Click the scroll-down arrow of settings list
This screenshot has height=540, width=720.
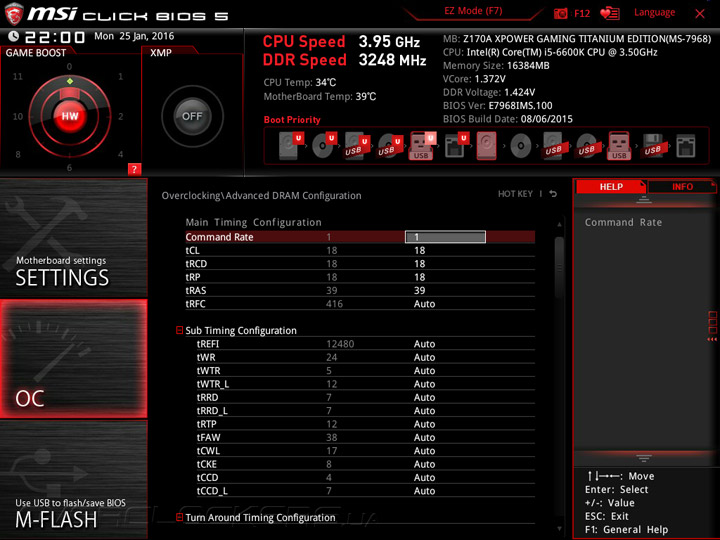pyautogui.click(x=559, y=529)
